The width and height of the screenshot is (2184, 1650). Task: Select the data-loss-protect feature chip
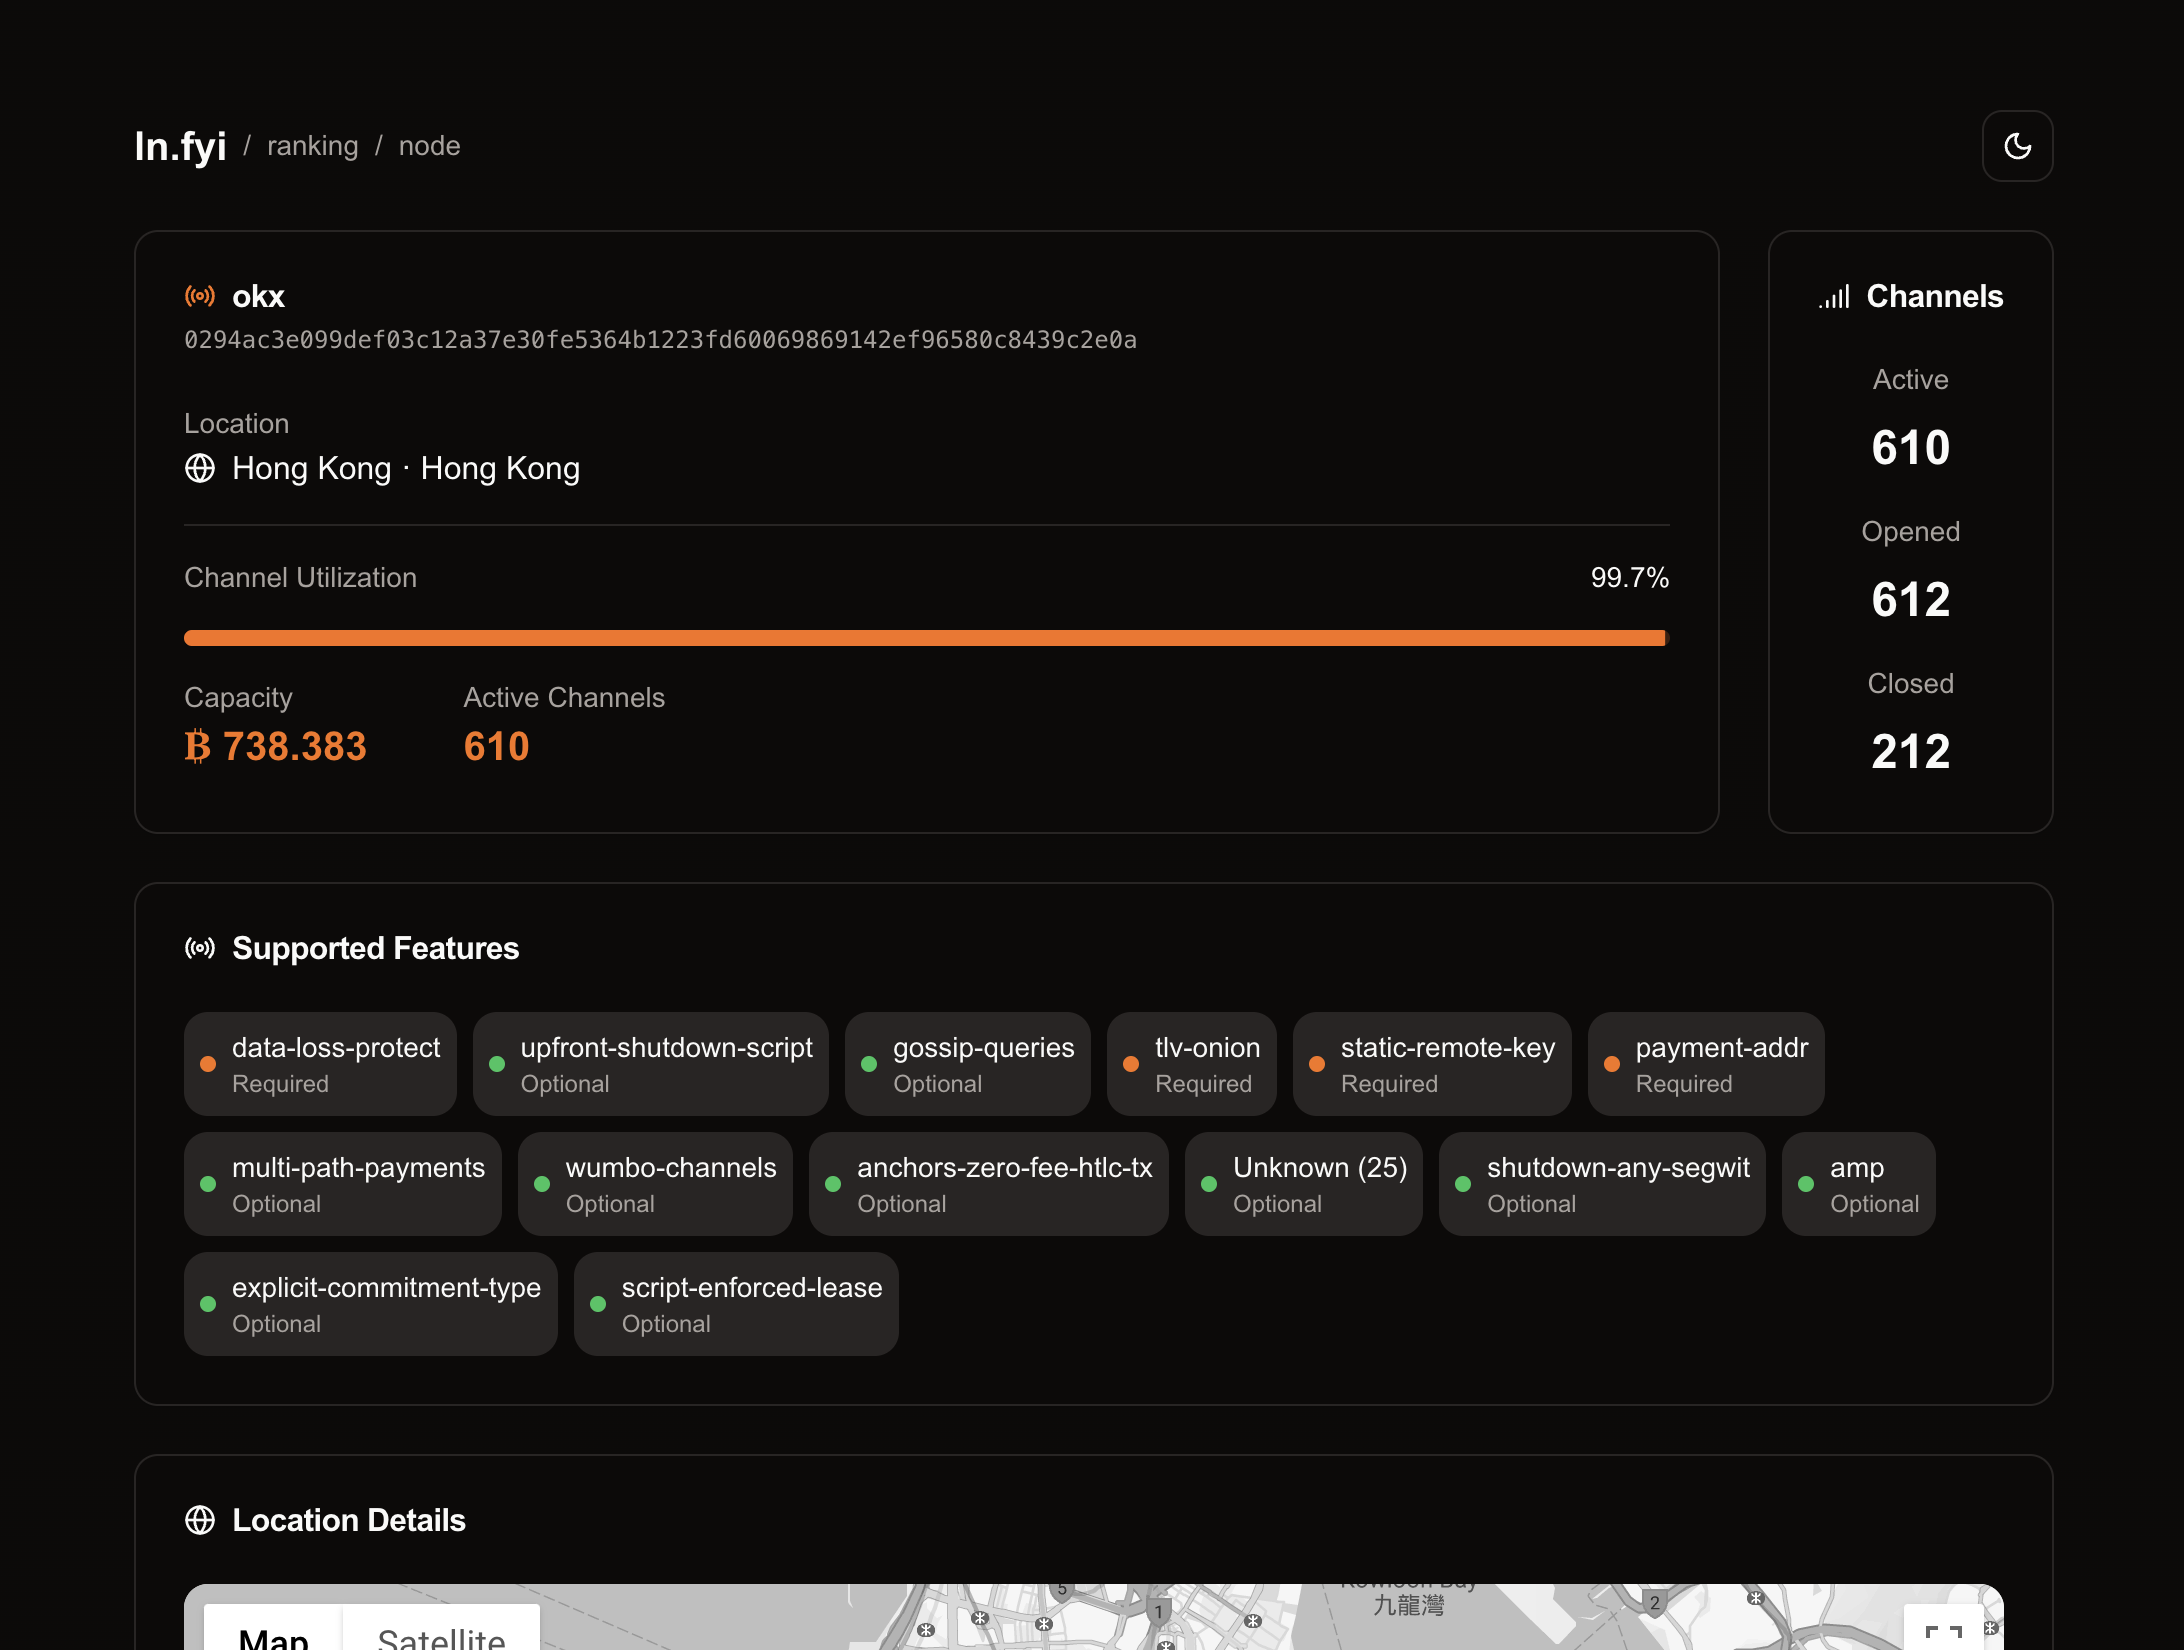320,1064
